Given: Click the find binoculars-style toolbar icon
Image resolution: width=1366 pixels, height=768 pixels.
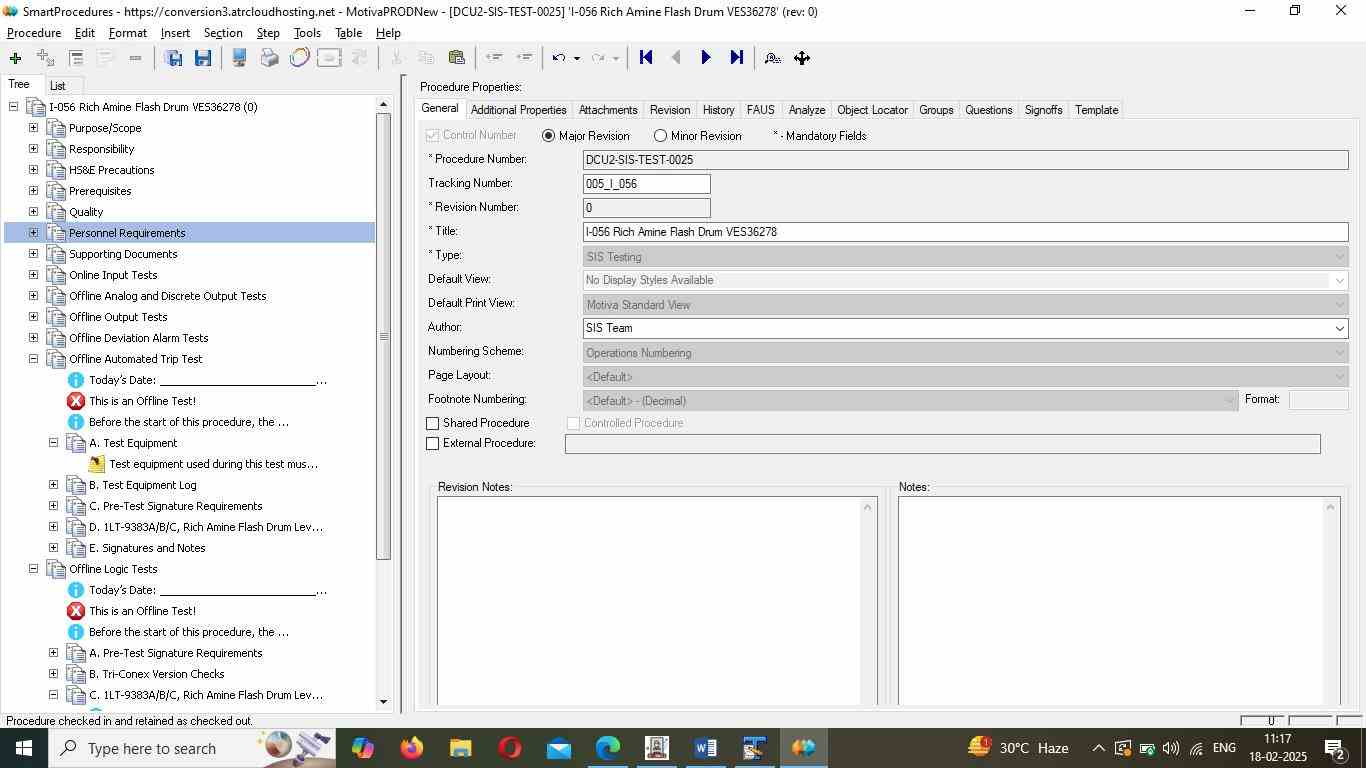Looking at the screenshot, I should 773,58.
